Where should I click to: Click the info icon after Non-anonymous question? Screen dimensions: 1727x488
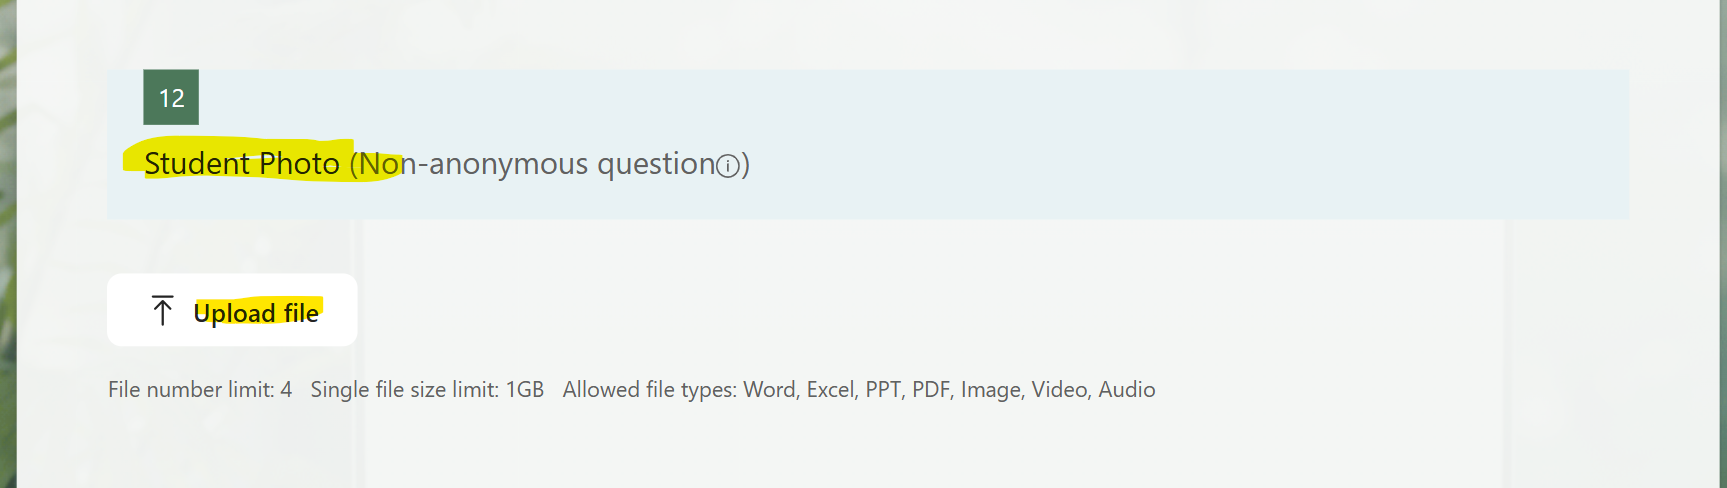(x=729, y=166)
